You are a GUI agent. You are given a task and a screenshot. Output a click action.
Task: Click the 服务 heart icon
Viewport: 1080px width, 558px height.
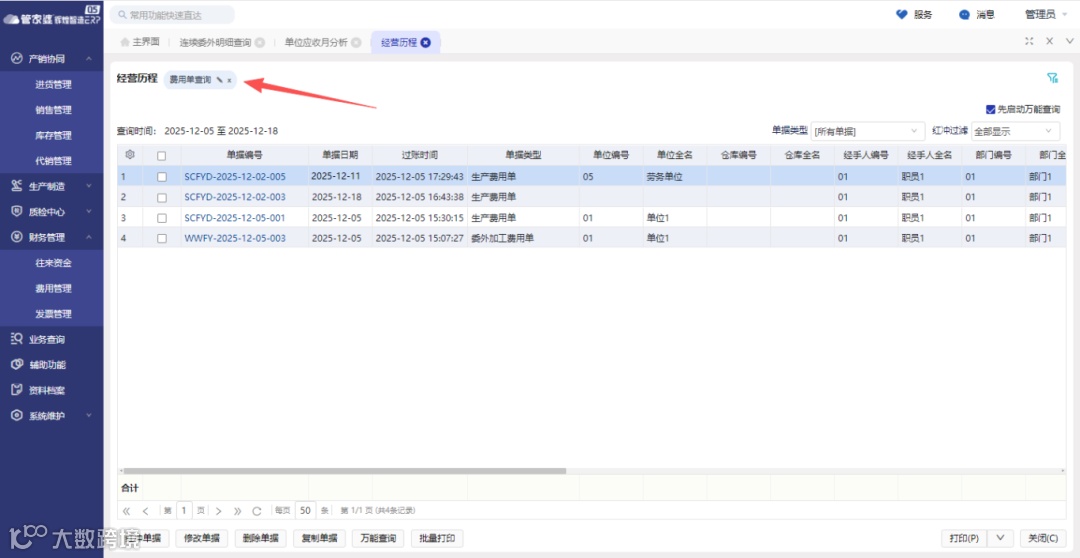[x=902, y=14]
